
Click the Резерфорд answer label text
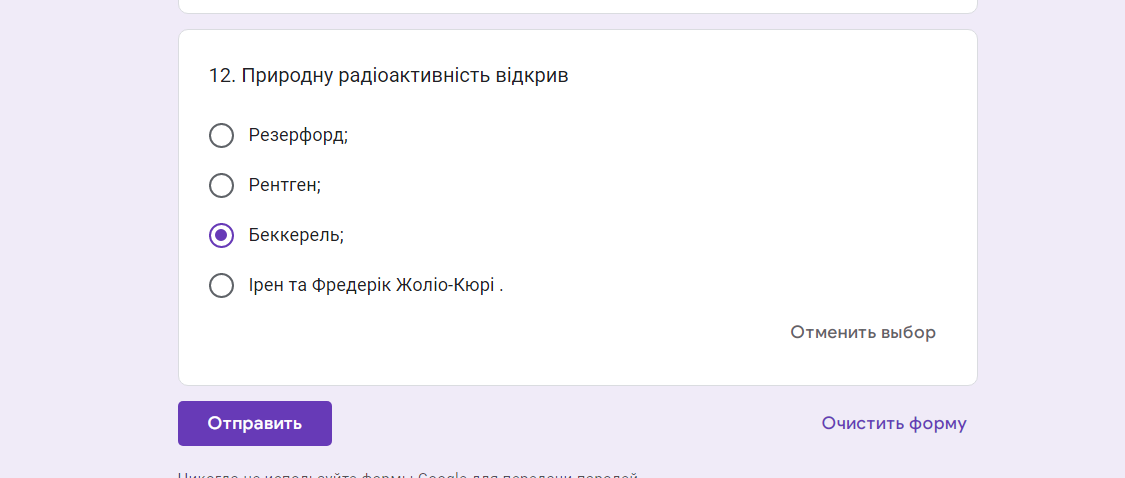tap(298, 135)
